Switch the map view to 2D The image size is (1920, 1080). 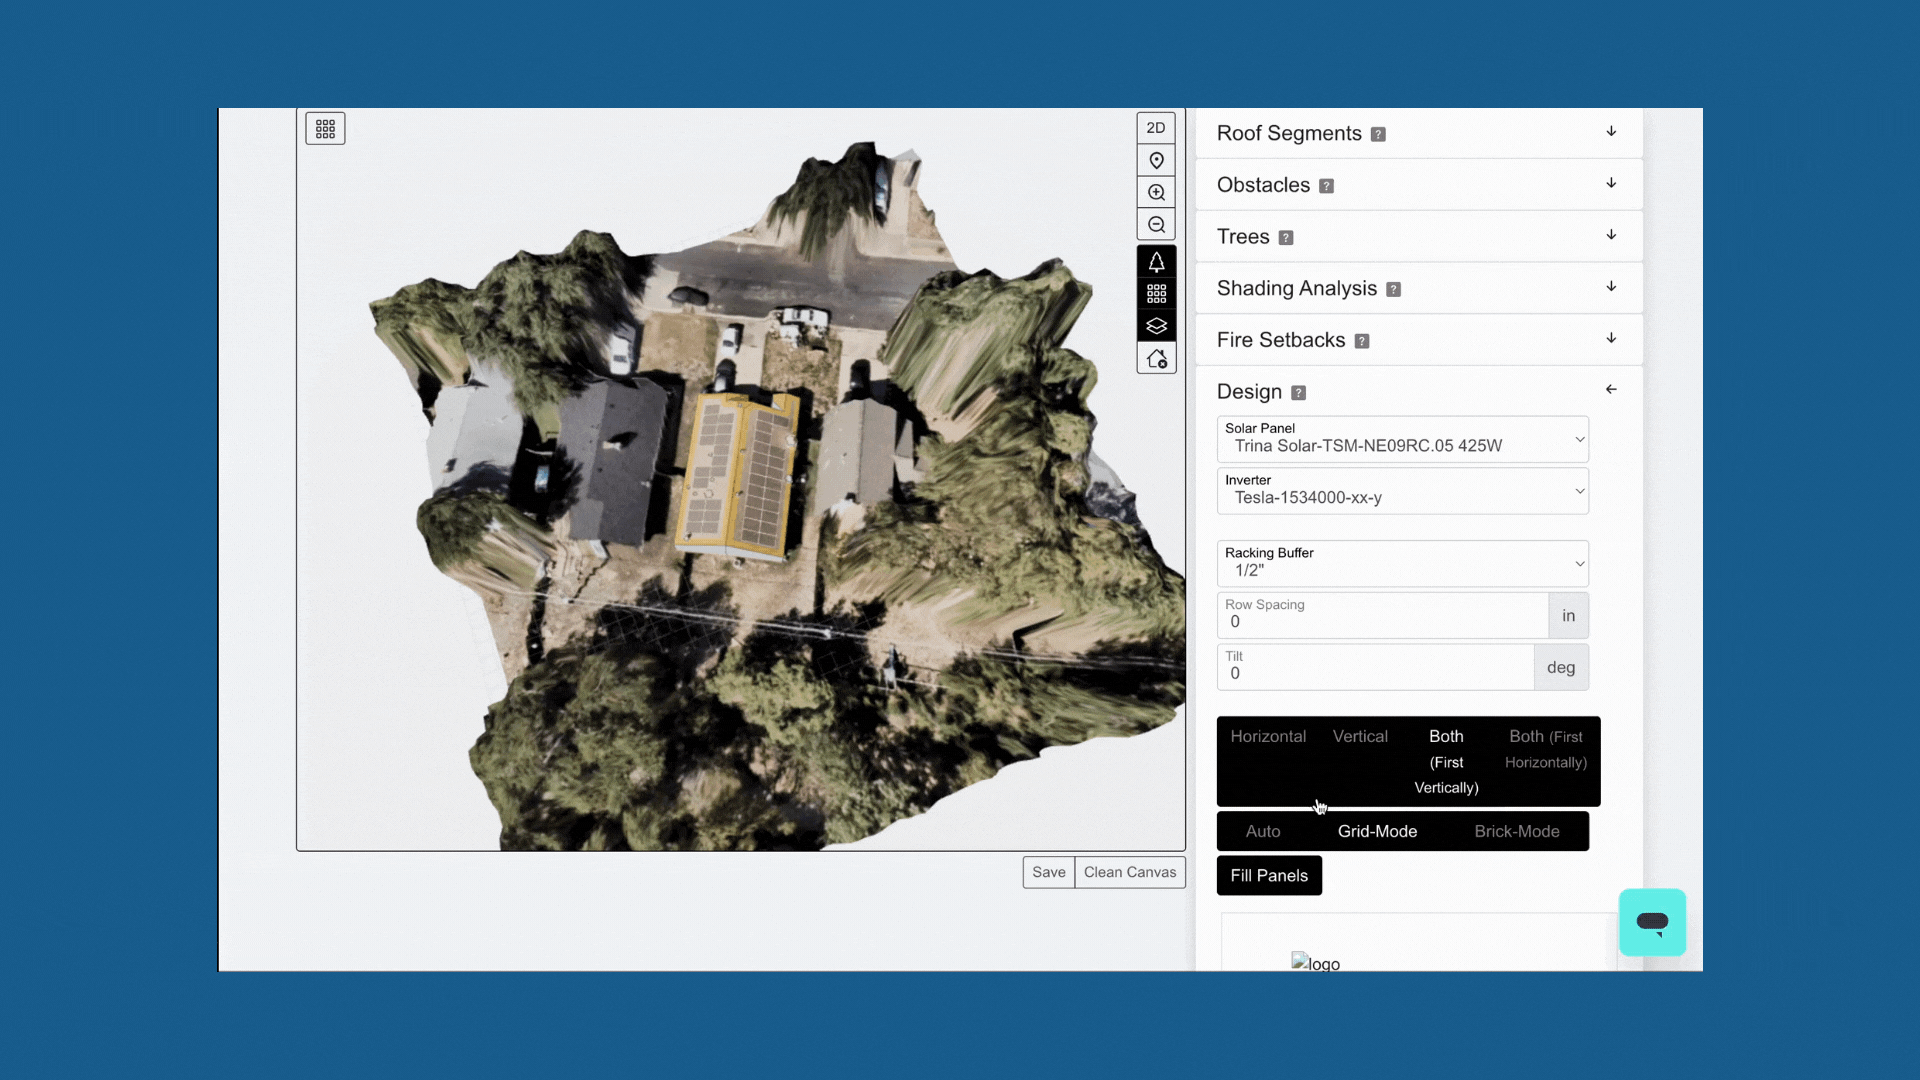pos(1156,128)
